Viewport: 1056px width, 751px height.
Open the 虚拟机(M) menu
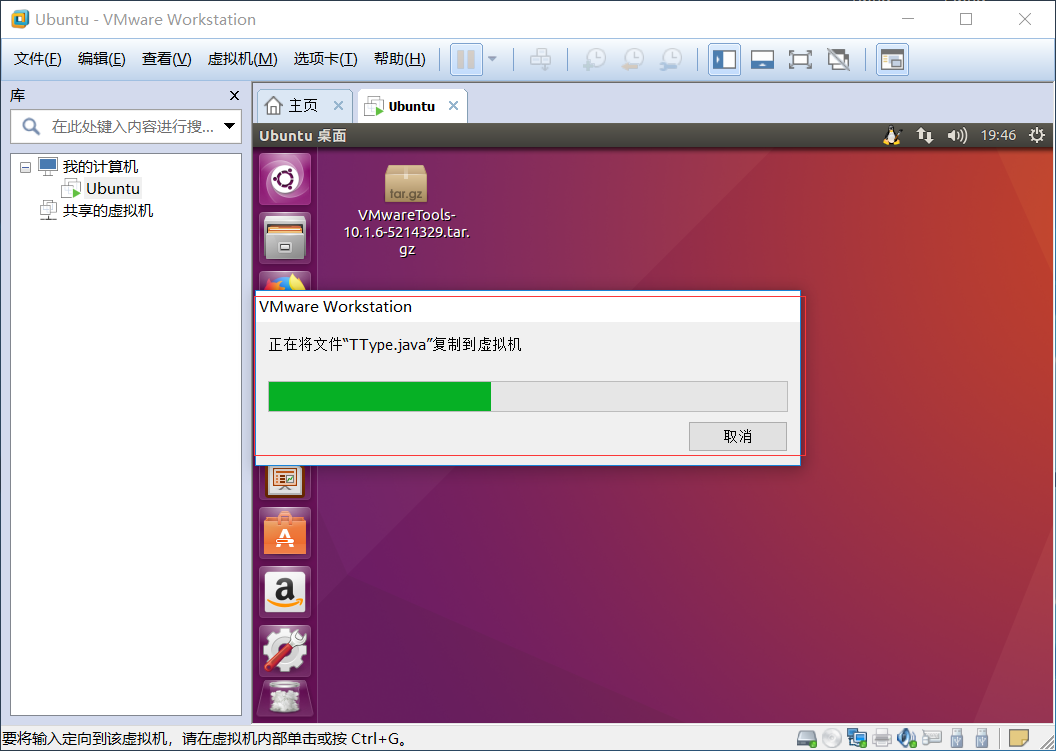pos(242,59)
